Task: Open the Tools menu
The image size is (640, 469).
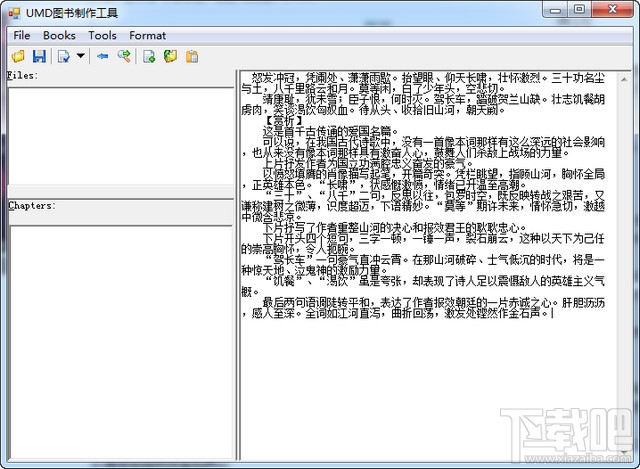Action: [x=102, y=36]
